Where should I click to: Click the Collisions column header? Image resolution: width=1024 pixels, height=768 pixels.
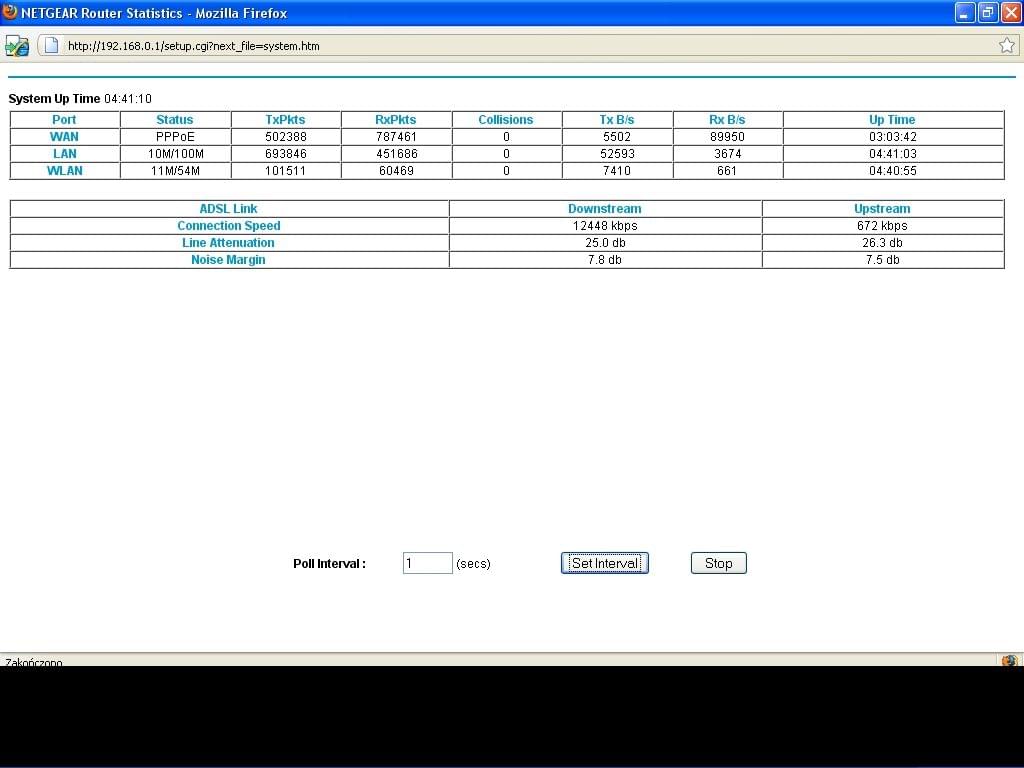click(x=505, y=120)
